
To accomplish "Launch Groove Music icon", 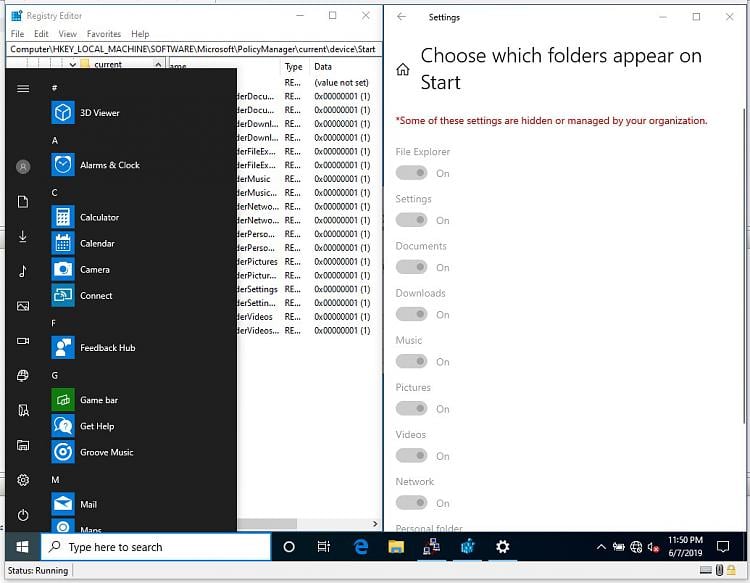I will tap(63, 452).
